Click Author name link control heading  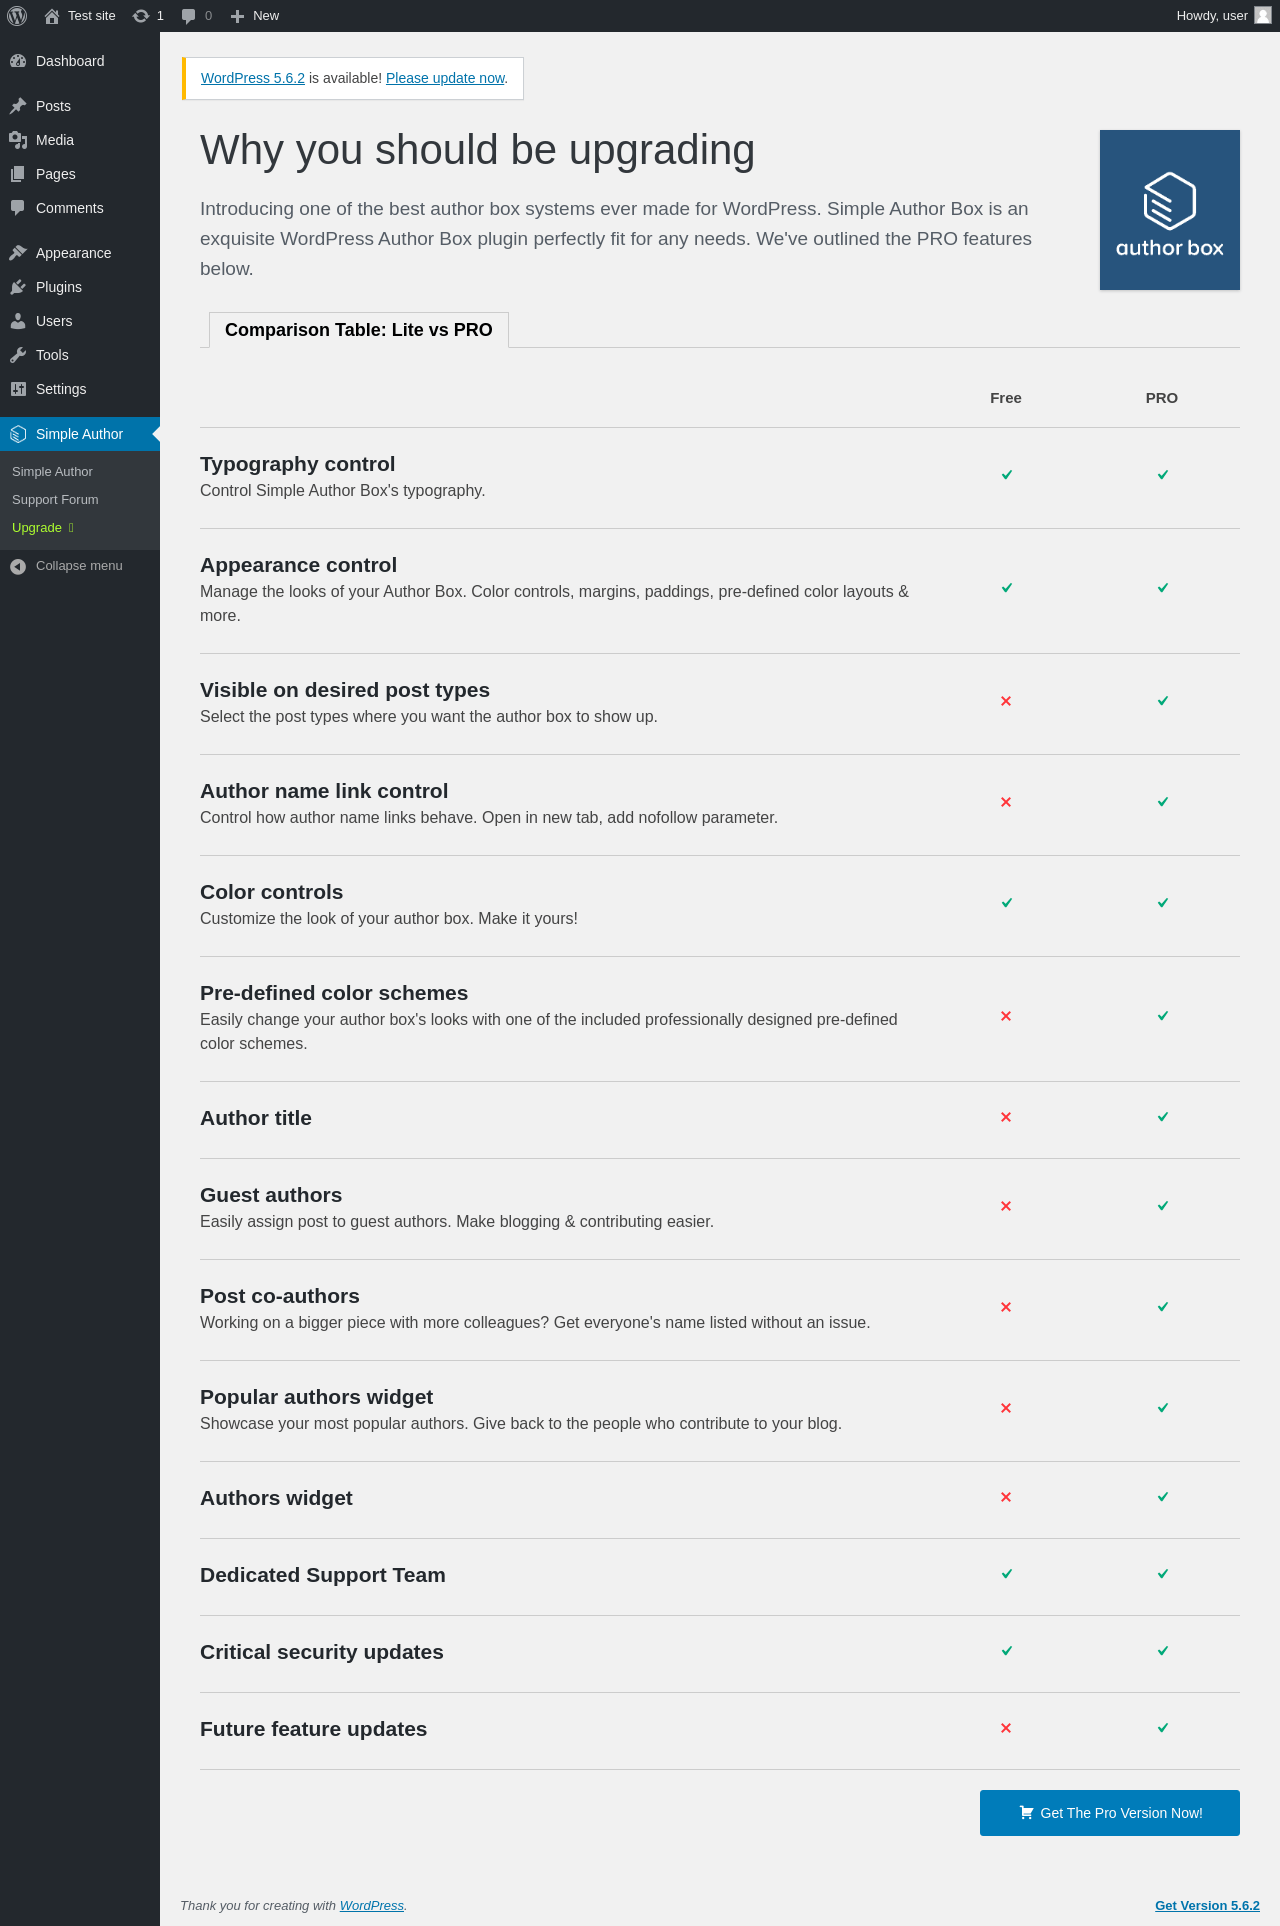[324, 791]
